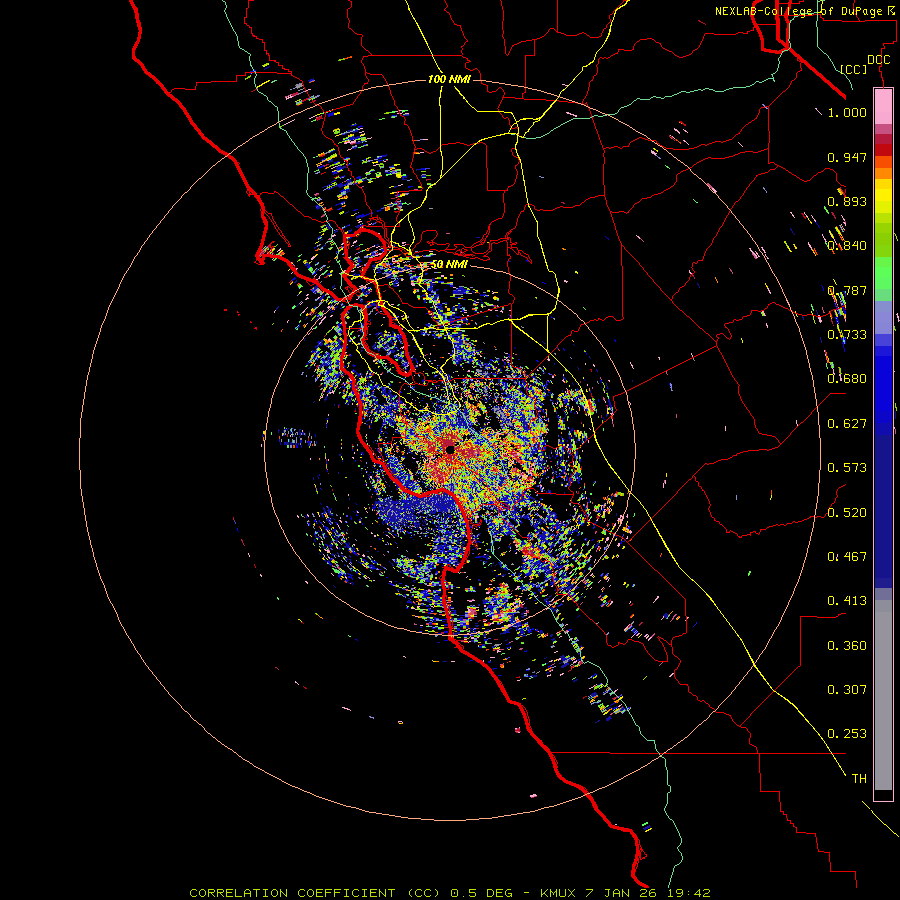Image resolution: width=900 pixels, height=900 pixels.
Task: Click the 0.840 scale value
Action: pyautogui.click(x=847, y=246)
